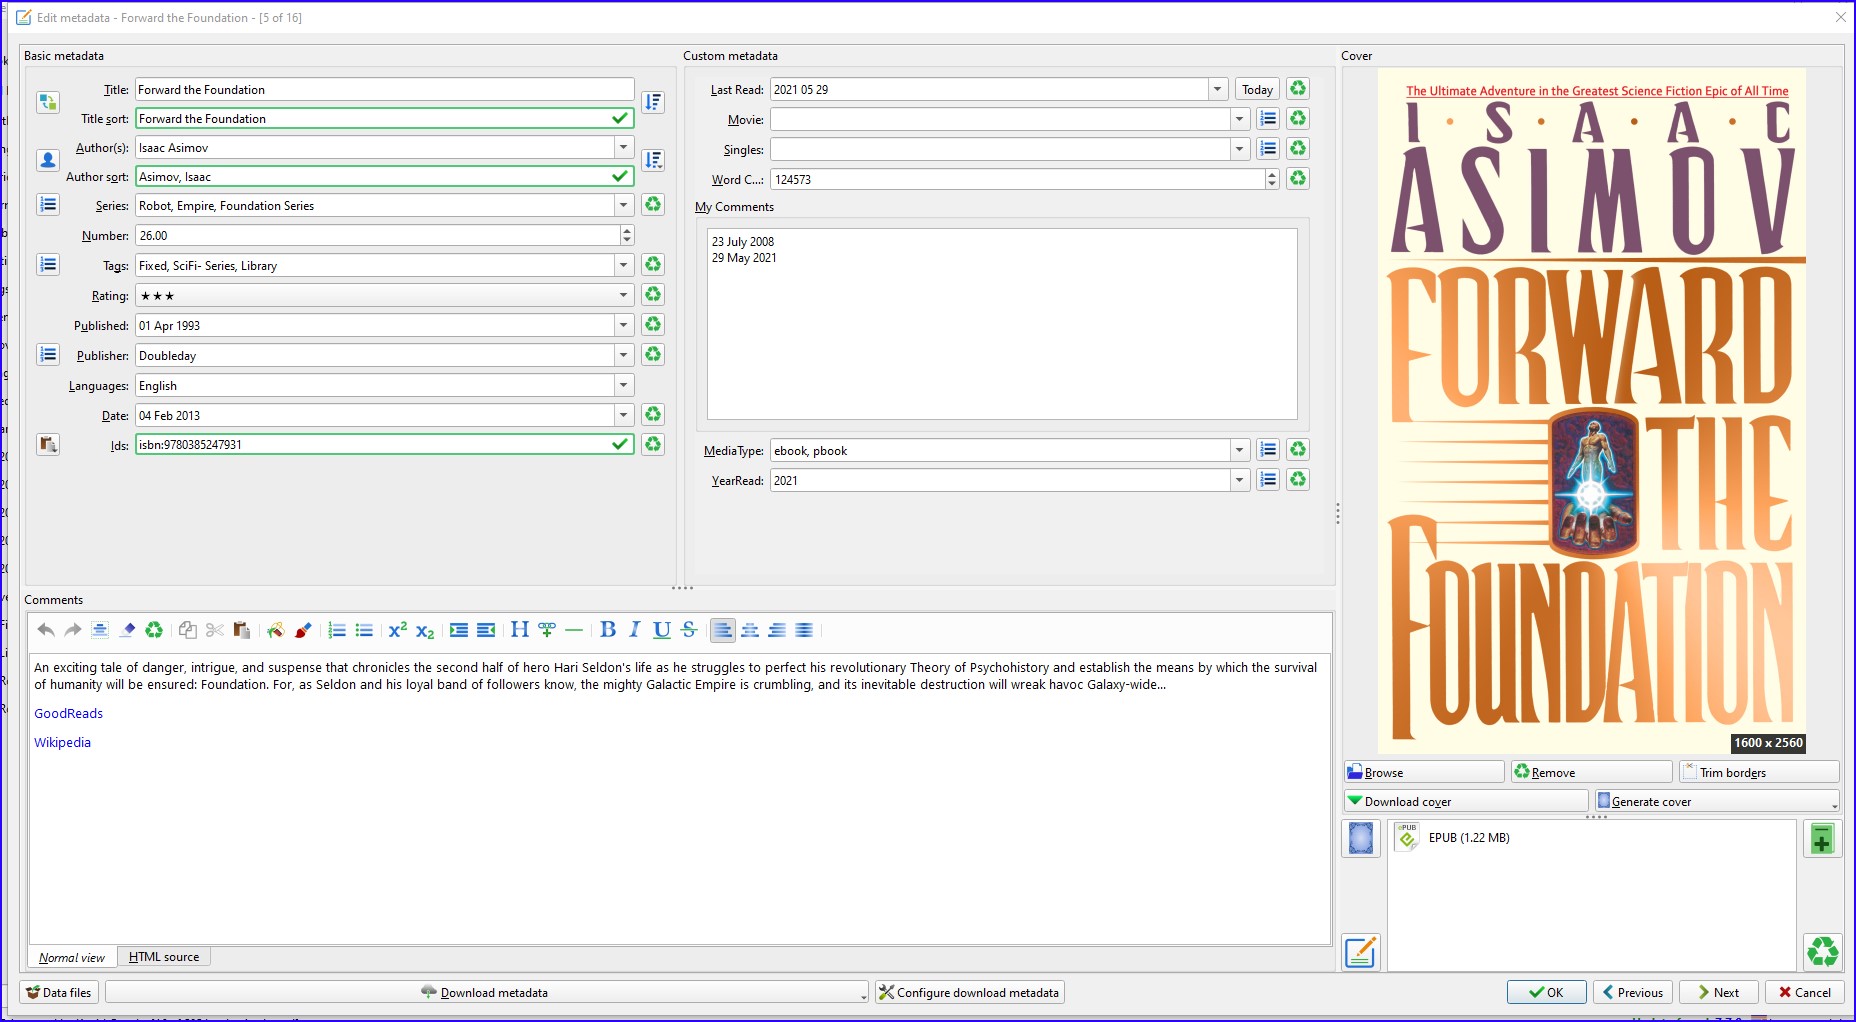Clear the YearRead field with recycle icon

tap(1298, 480)
